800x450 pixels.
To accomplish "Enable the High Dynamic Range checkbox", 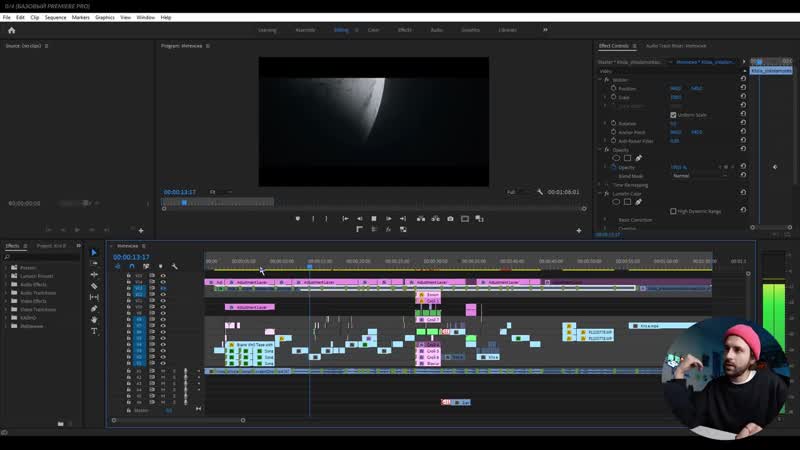I will coord(673,211).
